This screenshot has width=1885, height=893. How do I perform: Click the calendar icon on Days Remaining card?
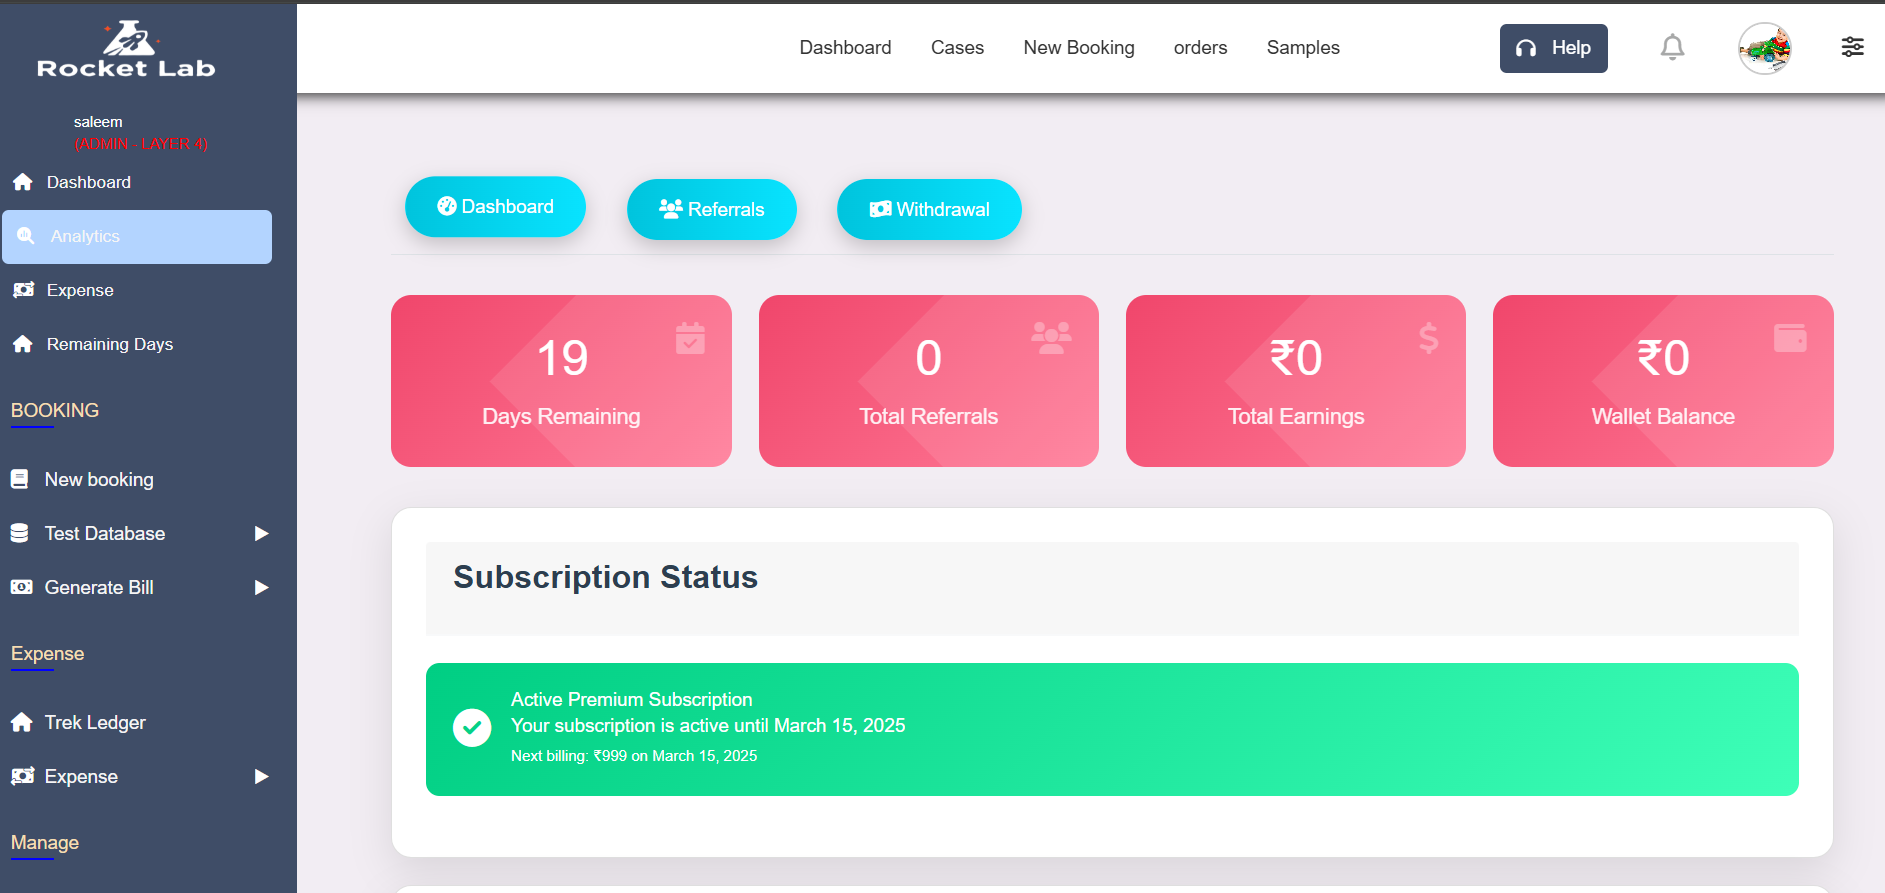click(690, 338)
